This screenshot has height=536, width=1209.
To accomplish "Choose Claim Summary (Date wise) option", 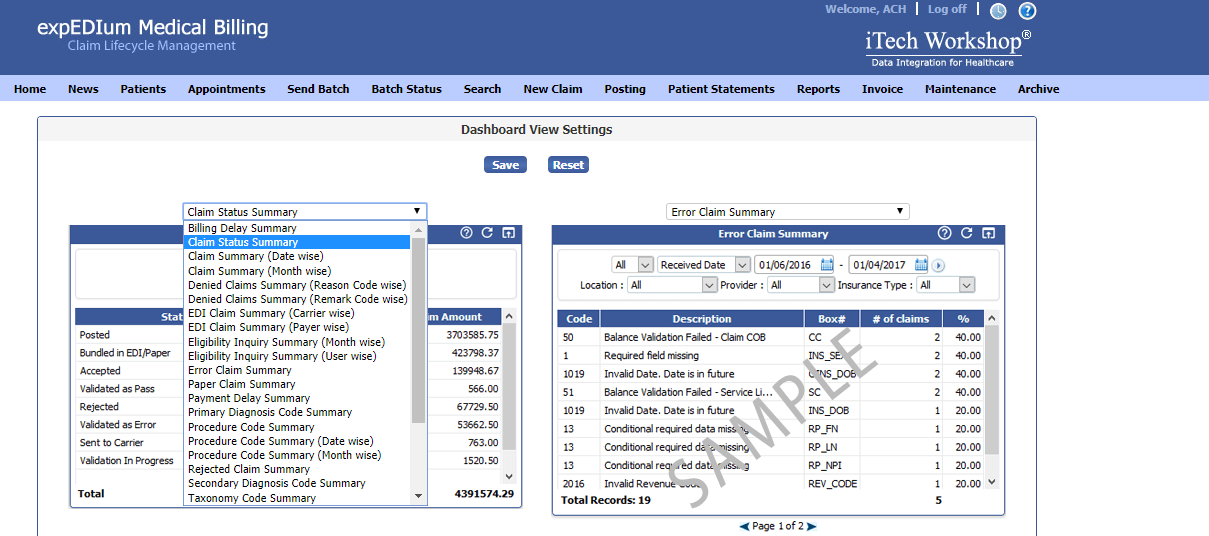I will pyautogui.click(x=297, y=256).
